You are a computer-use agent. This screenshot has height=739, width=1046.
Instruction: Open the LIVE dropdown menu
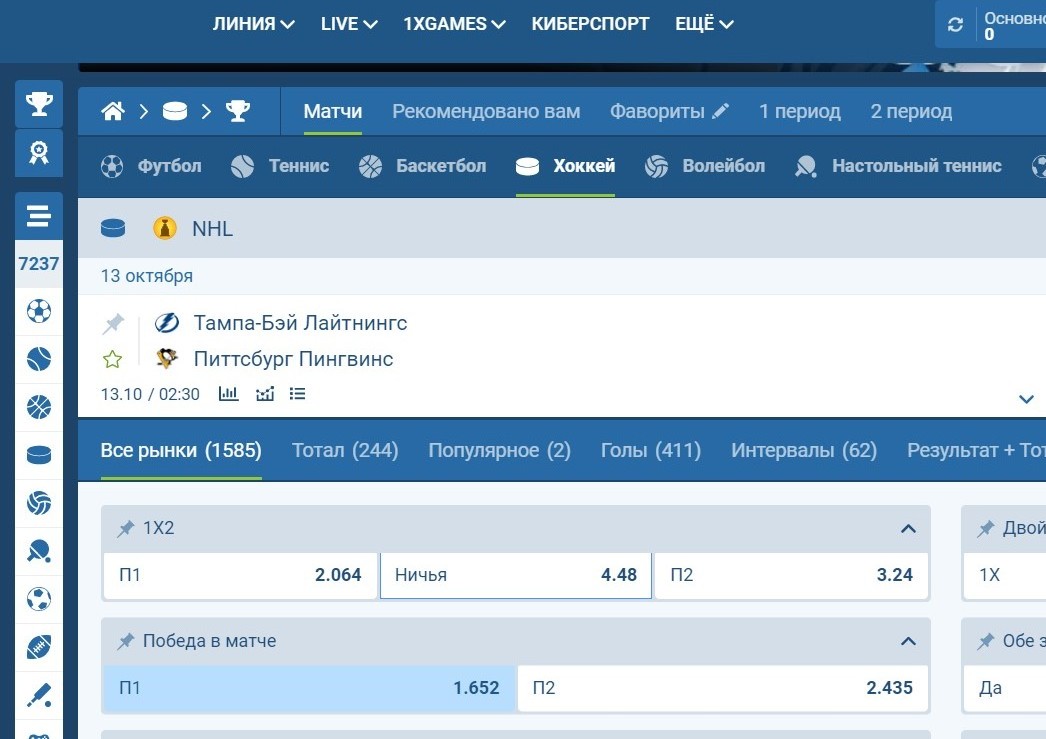pos(349,24)
